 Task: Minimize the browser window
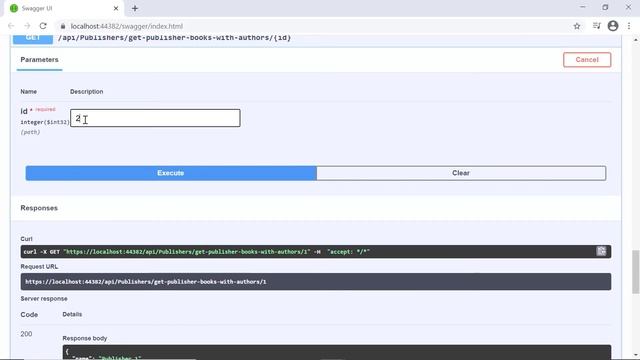click(x=582, y=7)
